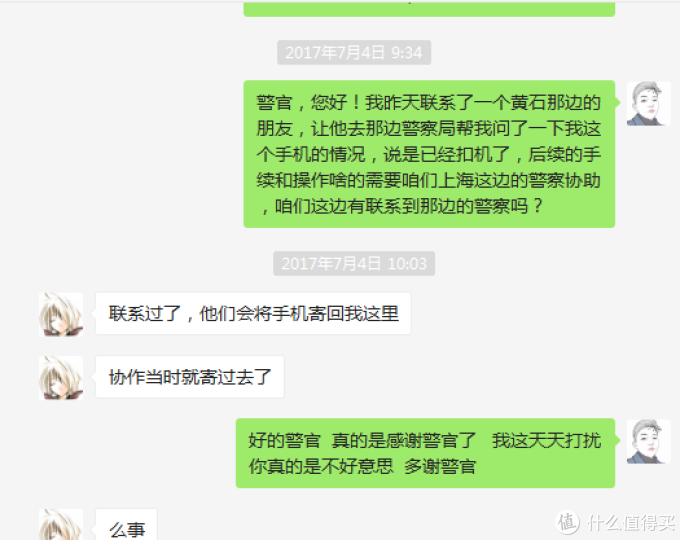The width and height of the screenshot is (680, 540).
Task: Click the text line starting 警官，您好
Action: click(x=428, y=103)
